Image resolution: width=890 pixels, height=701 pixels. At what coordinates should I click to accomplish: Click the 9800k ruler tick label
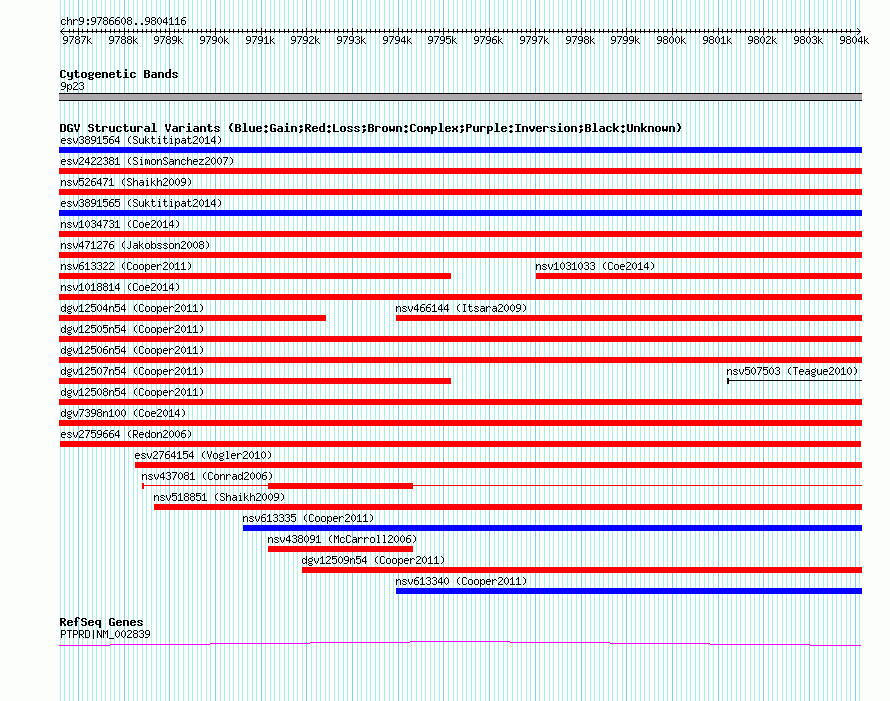click(671, 40)
